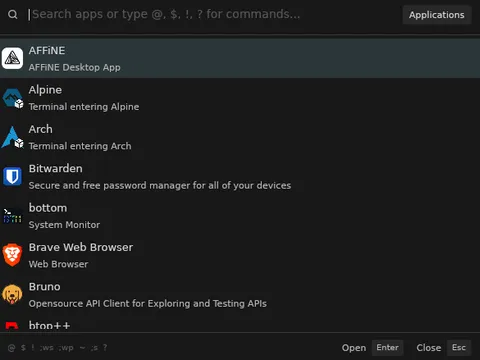Click the btop++ red icon
Screen dimensions: 480x360
(12, 326)
